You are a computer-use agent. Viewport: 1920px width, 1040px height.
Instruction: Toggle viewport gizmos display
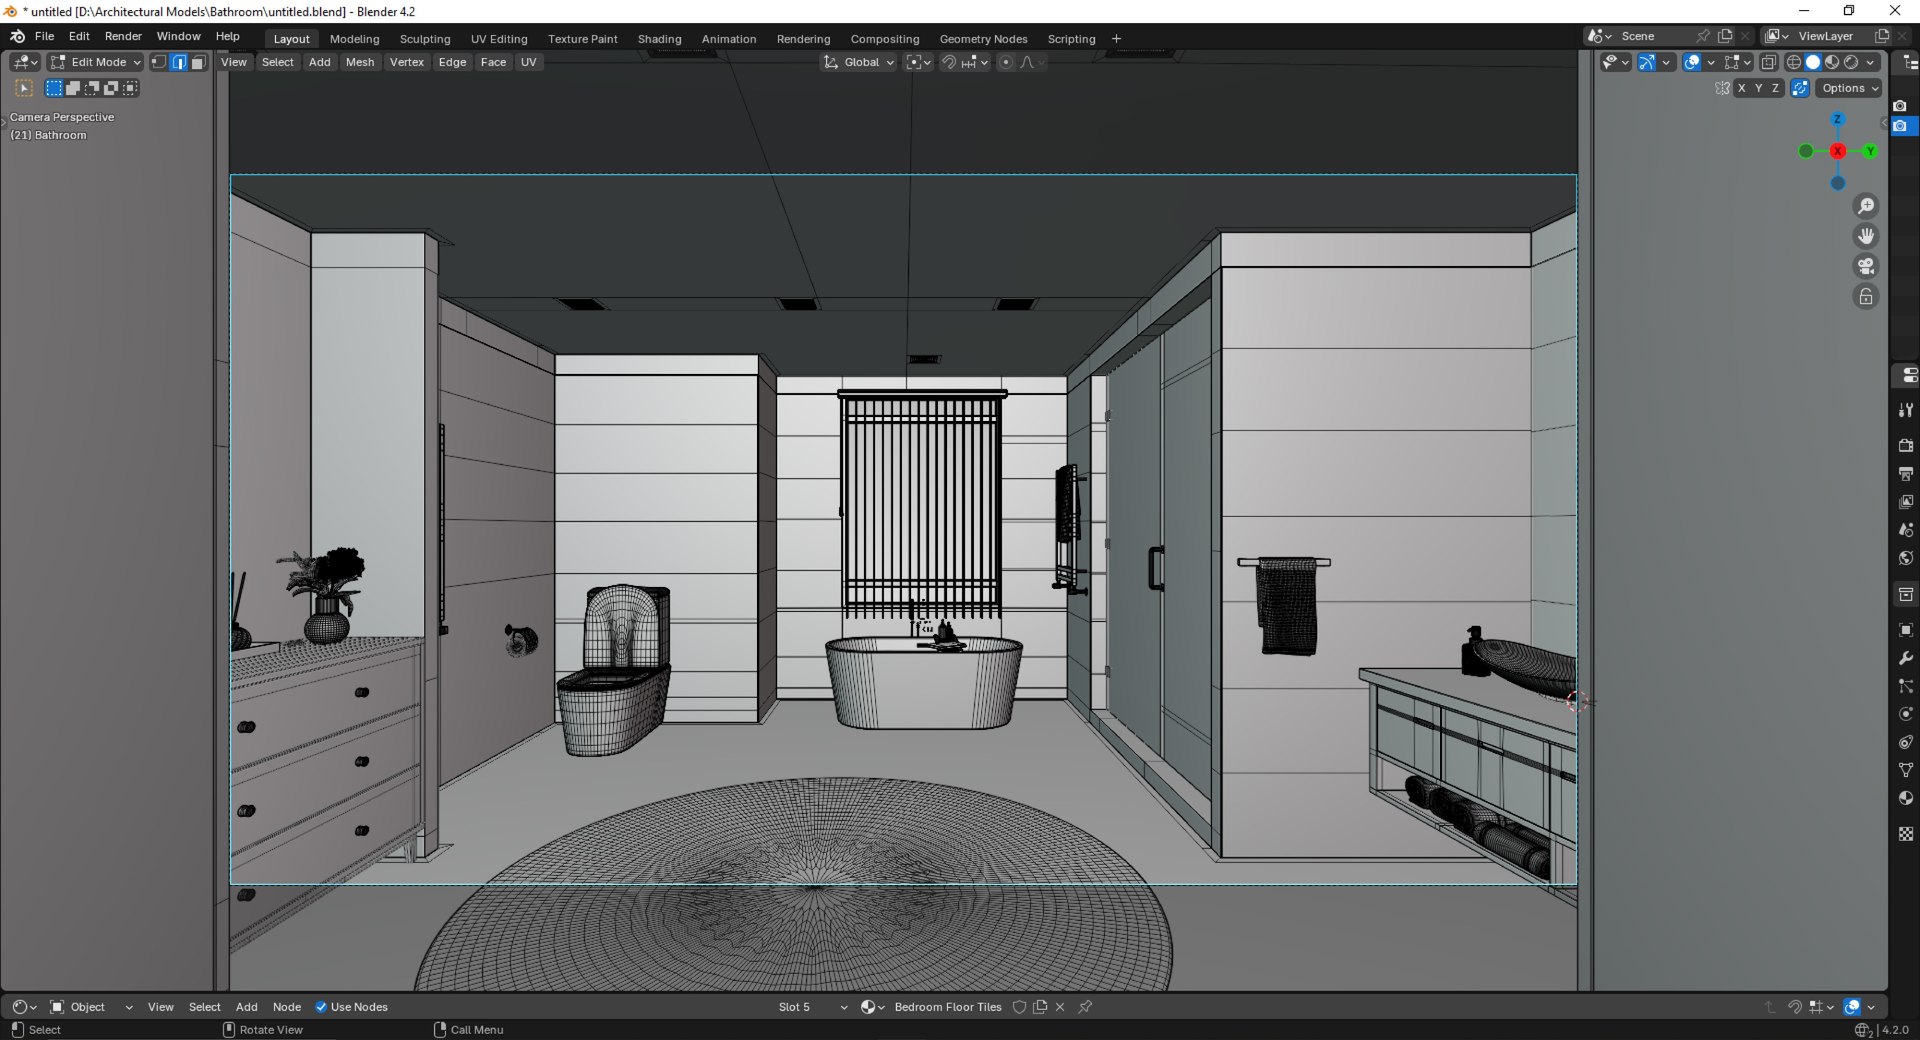1647,62
